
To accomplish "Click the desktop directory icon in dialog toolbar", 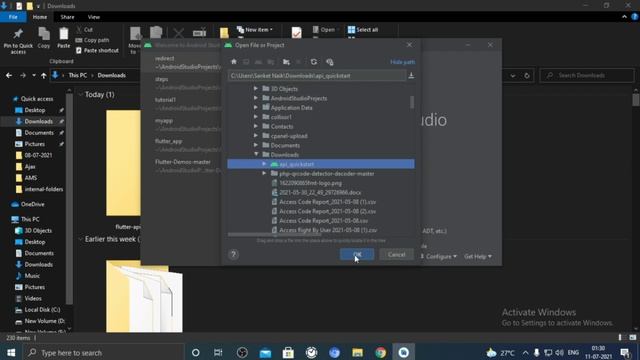I will (x=246, y=62).
